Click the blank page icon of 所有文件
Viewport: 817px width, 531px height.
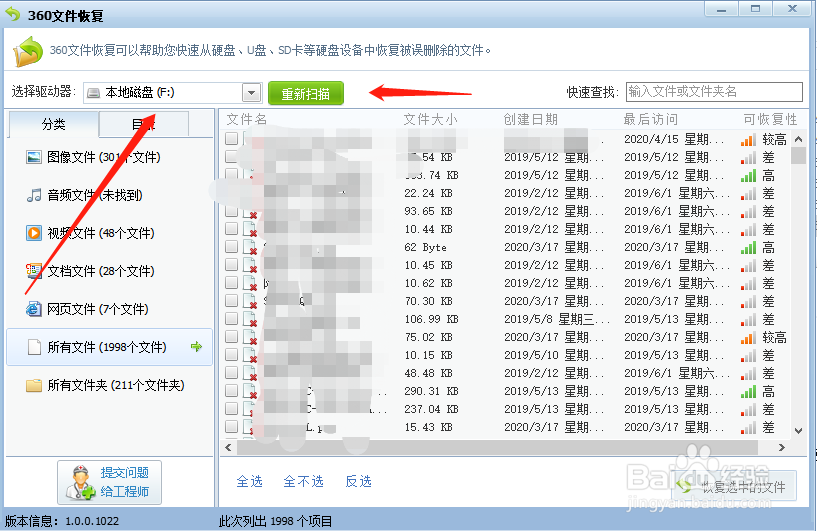point(34,347)
